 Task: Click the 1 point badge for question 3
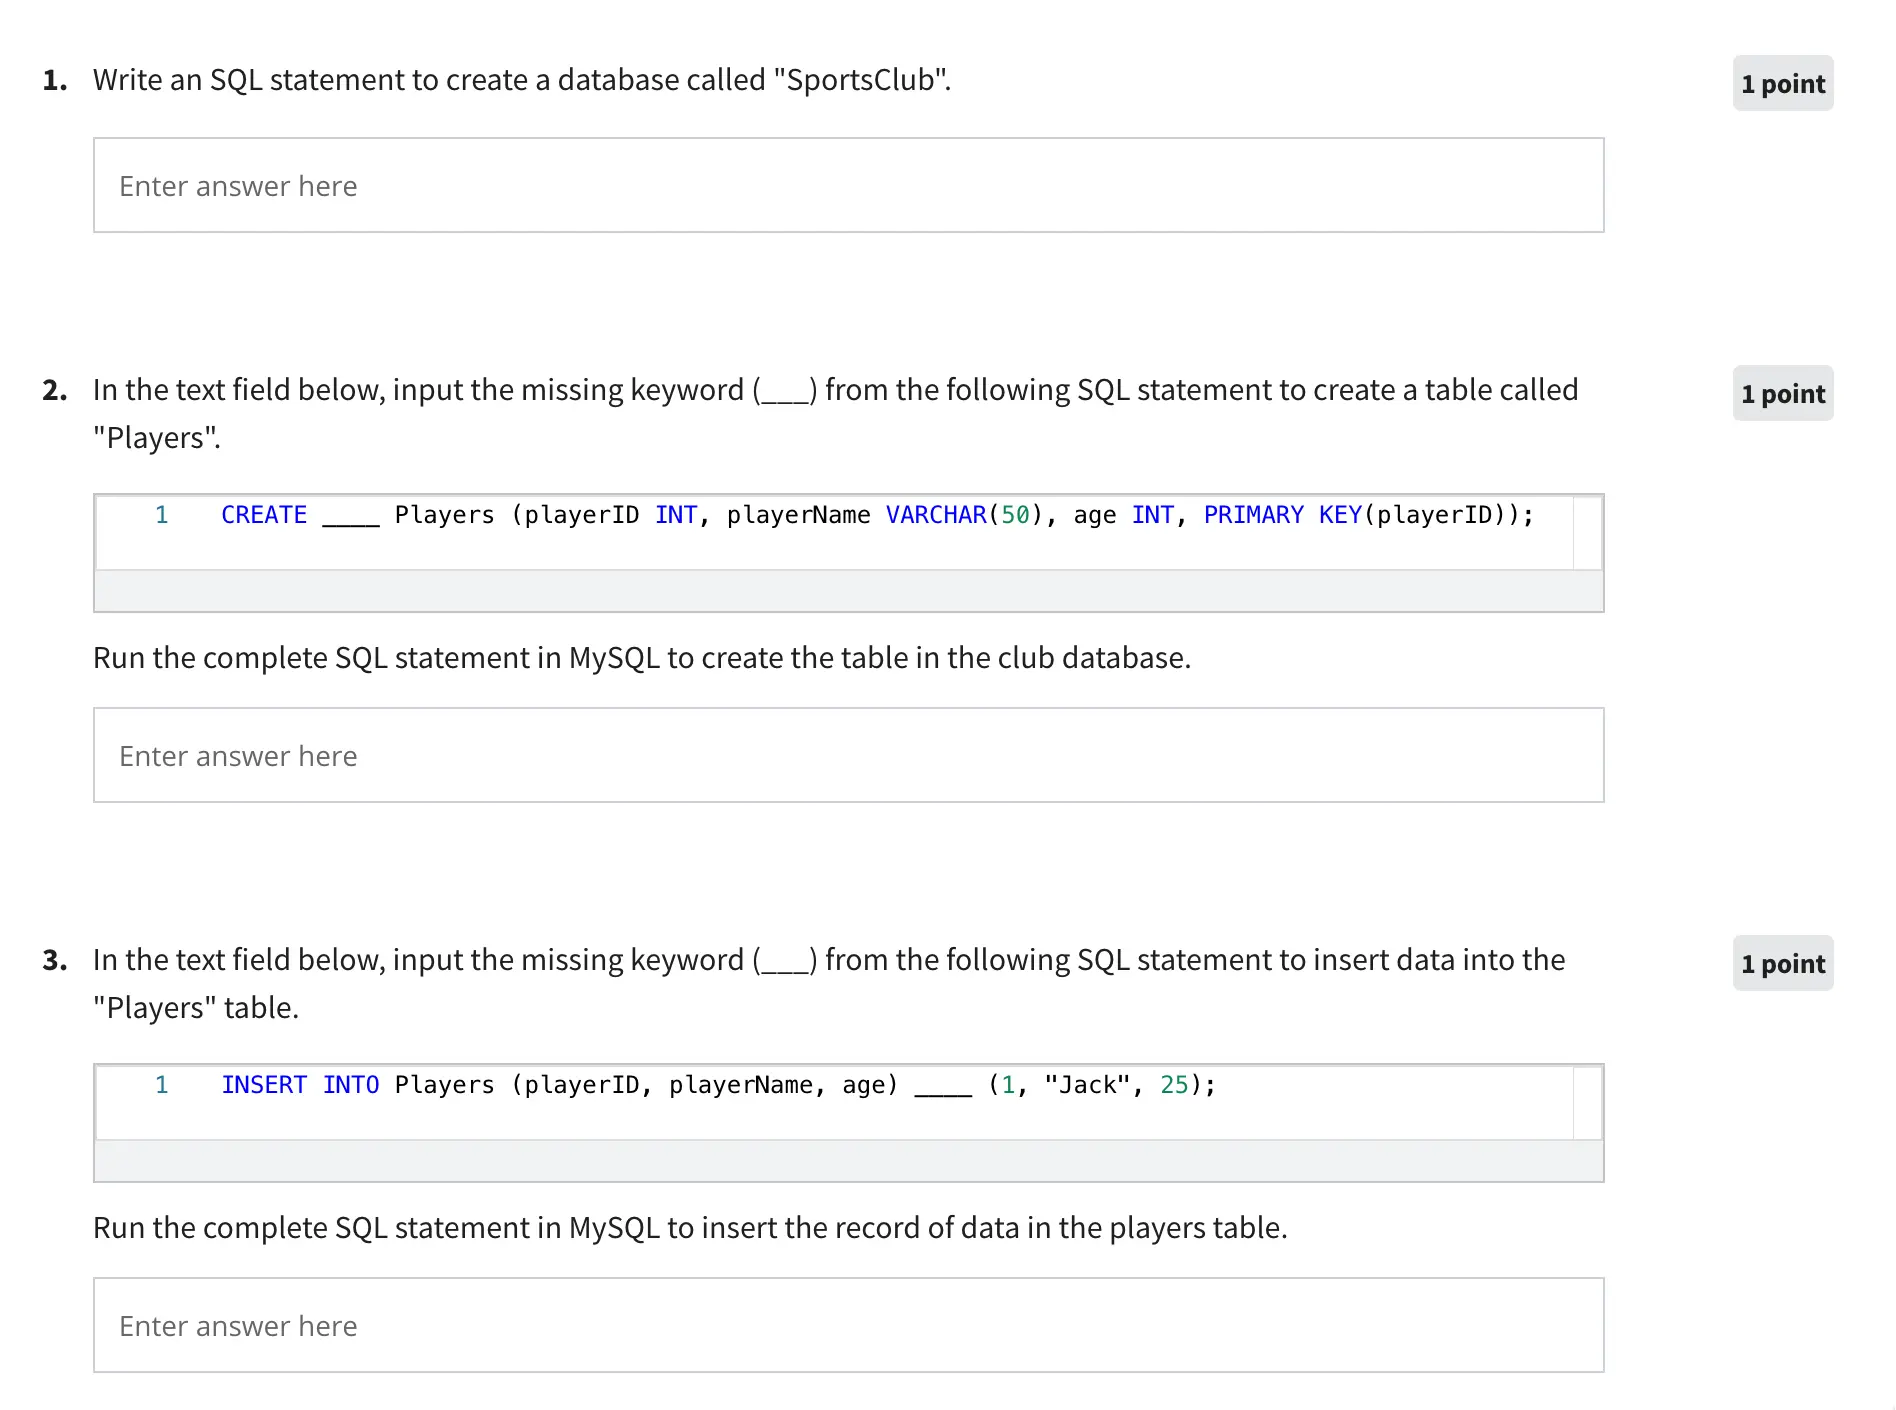(1782, 964)
